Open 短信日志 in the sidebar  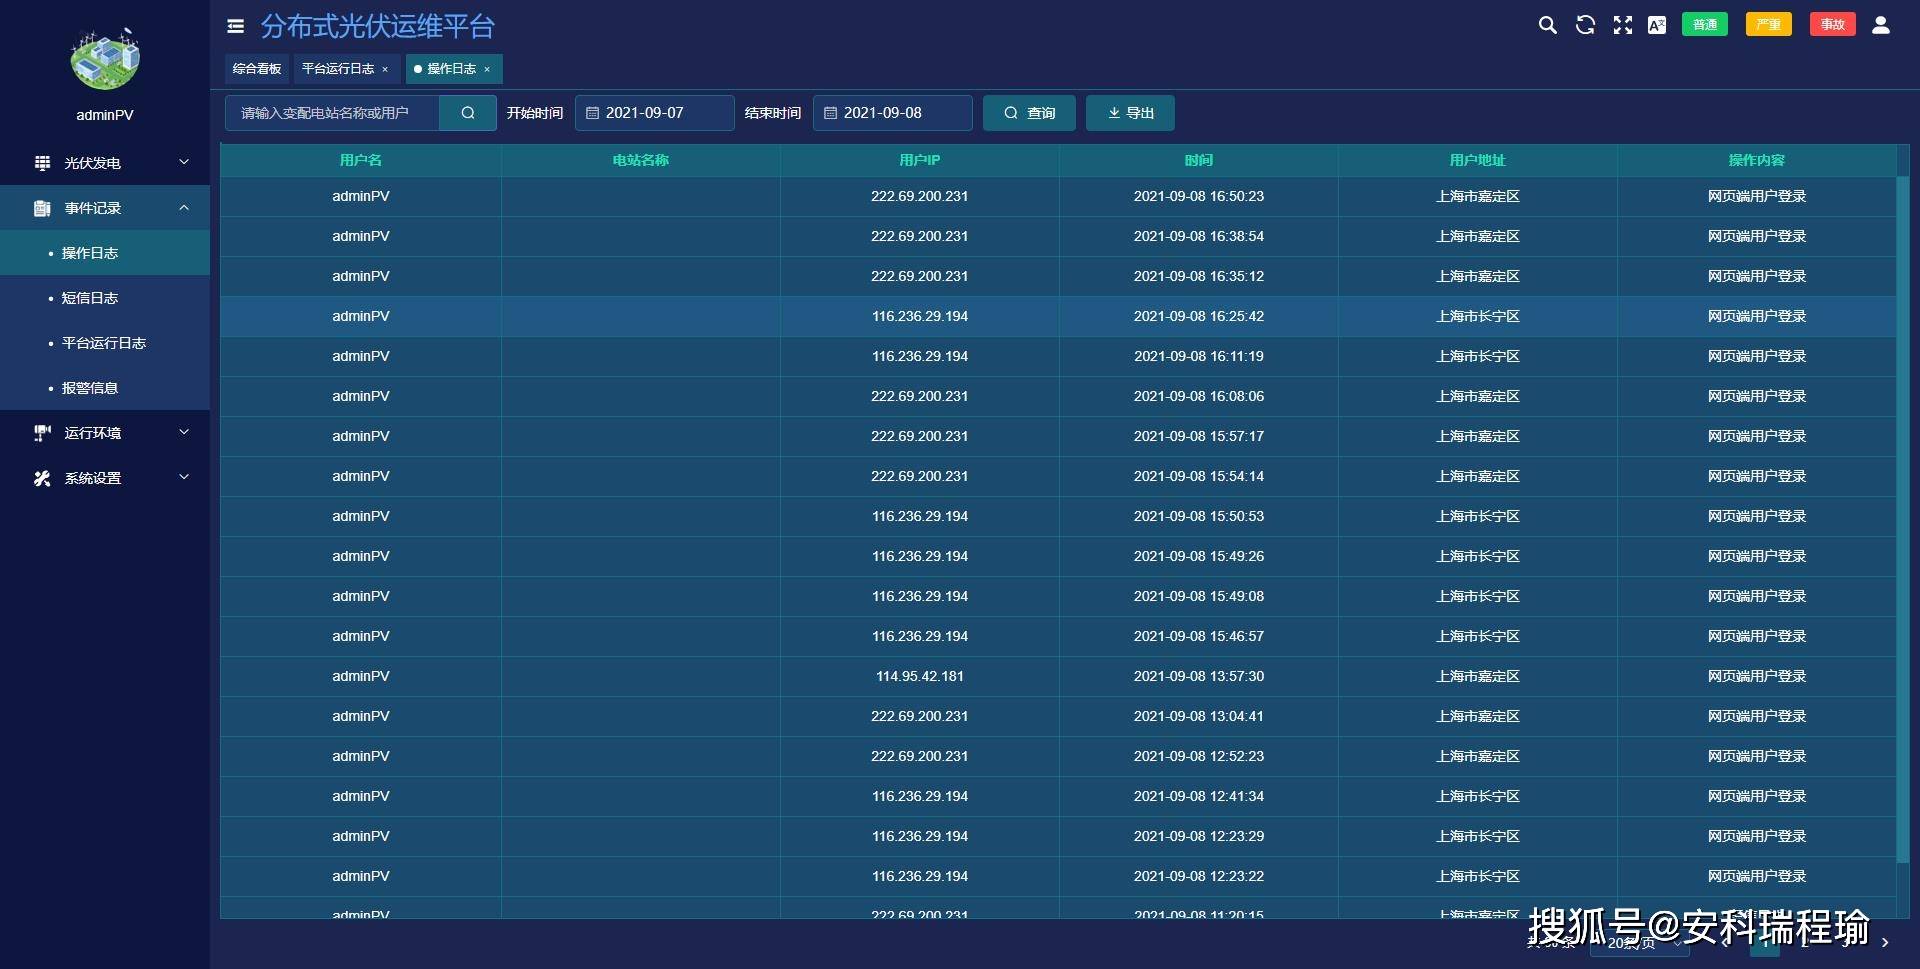coord(105,297)
